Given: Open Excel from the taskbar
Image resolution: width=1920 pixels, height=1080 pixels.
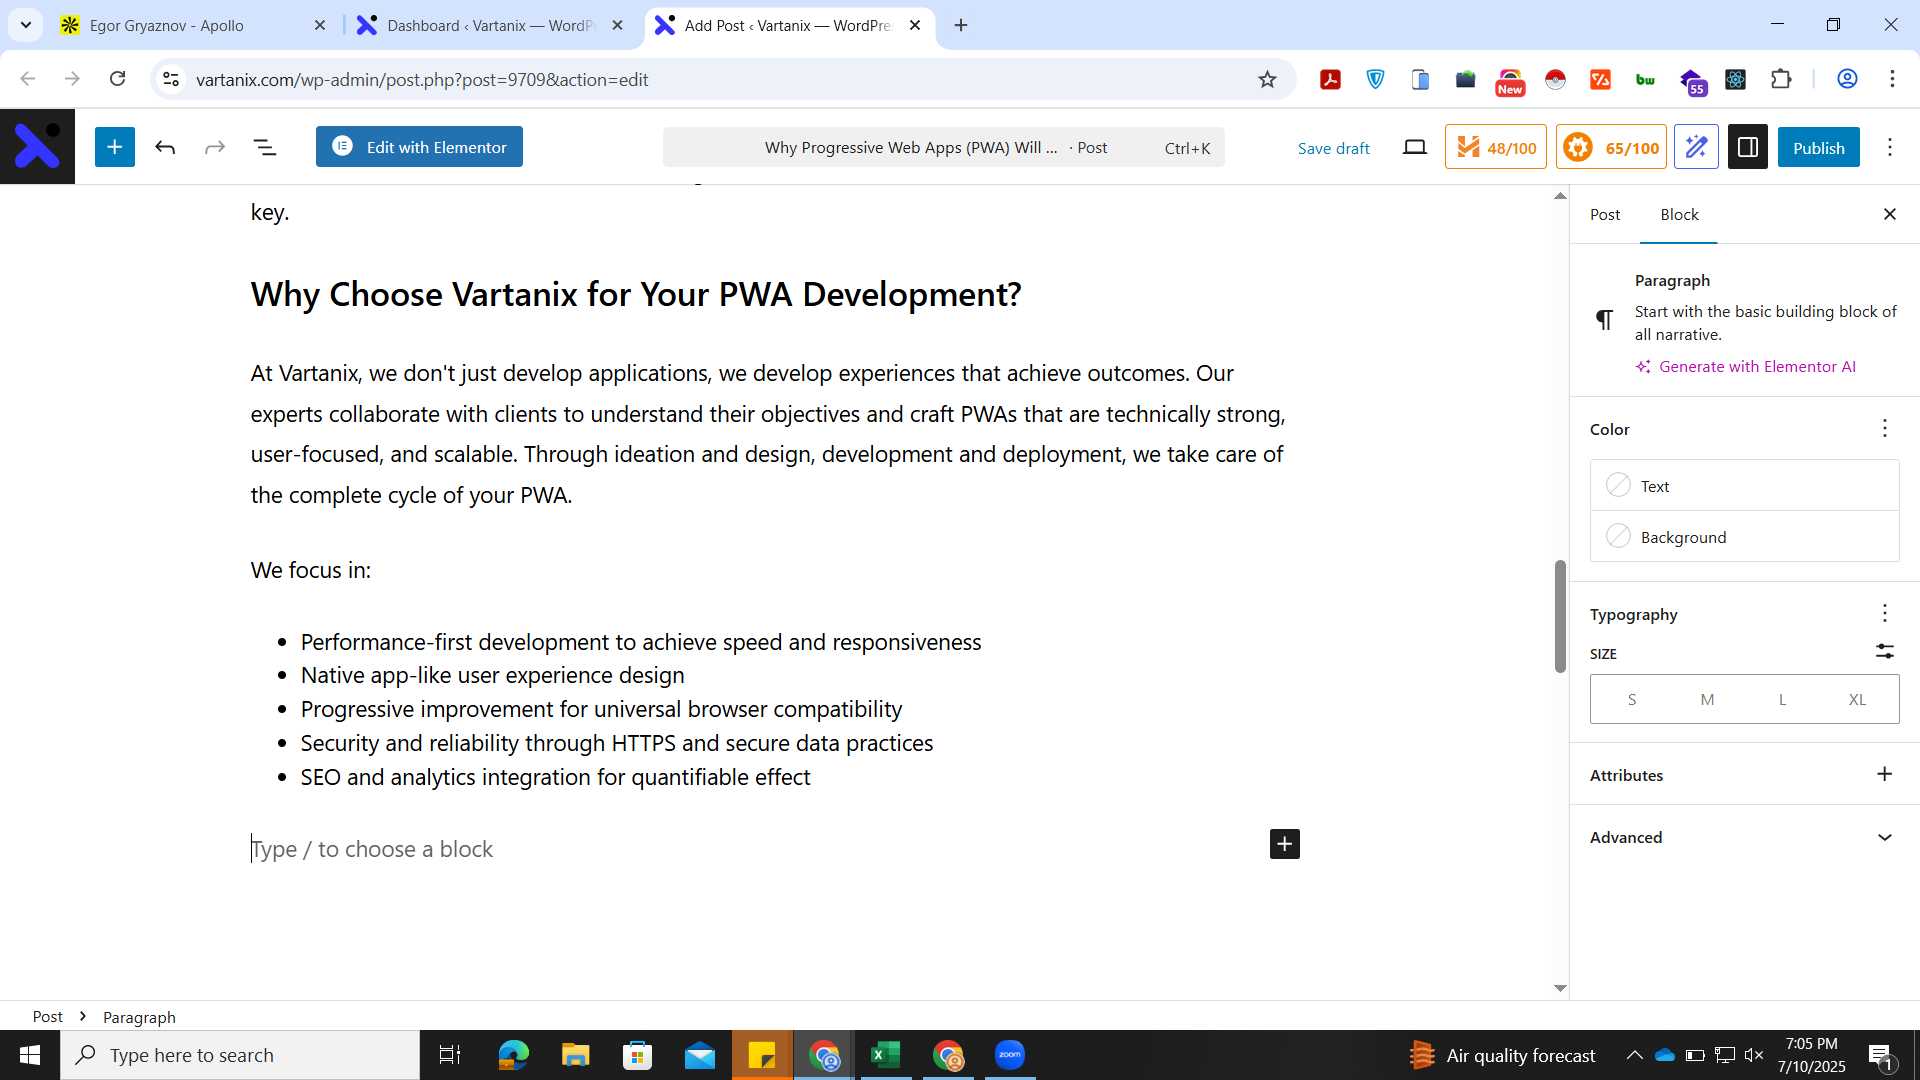Looking at the screenshot, I should [x=885, y=1055].
